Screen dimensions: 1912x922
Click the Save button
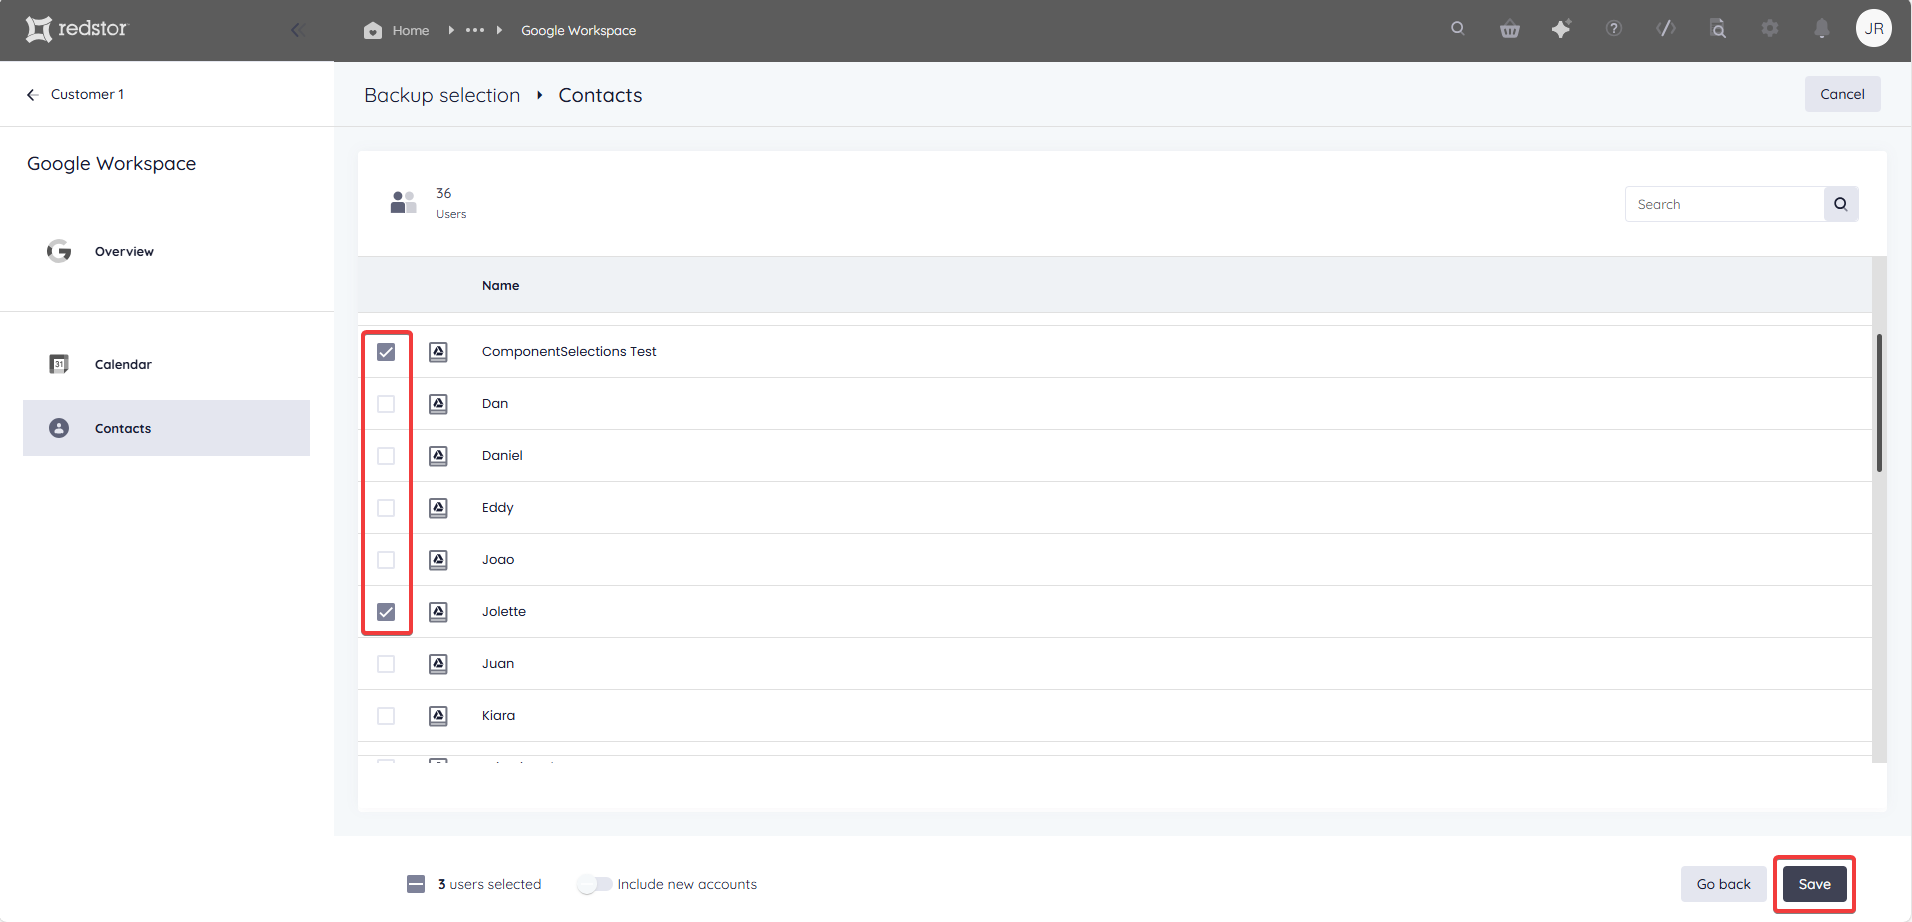pyautogui.click(x=1814, y=884)
